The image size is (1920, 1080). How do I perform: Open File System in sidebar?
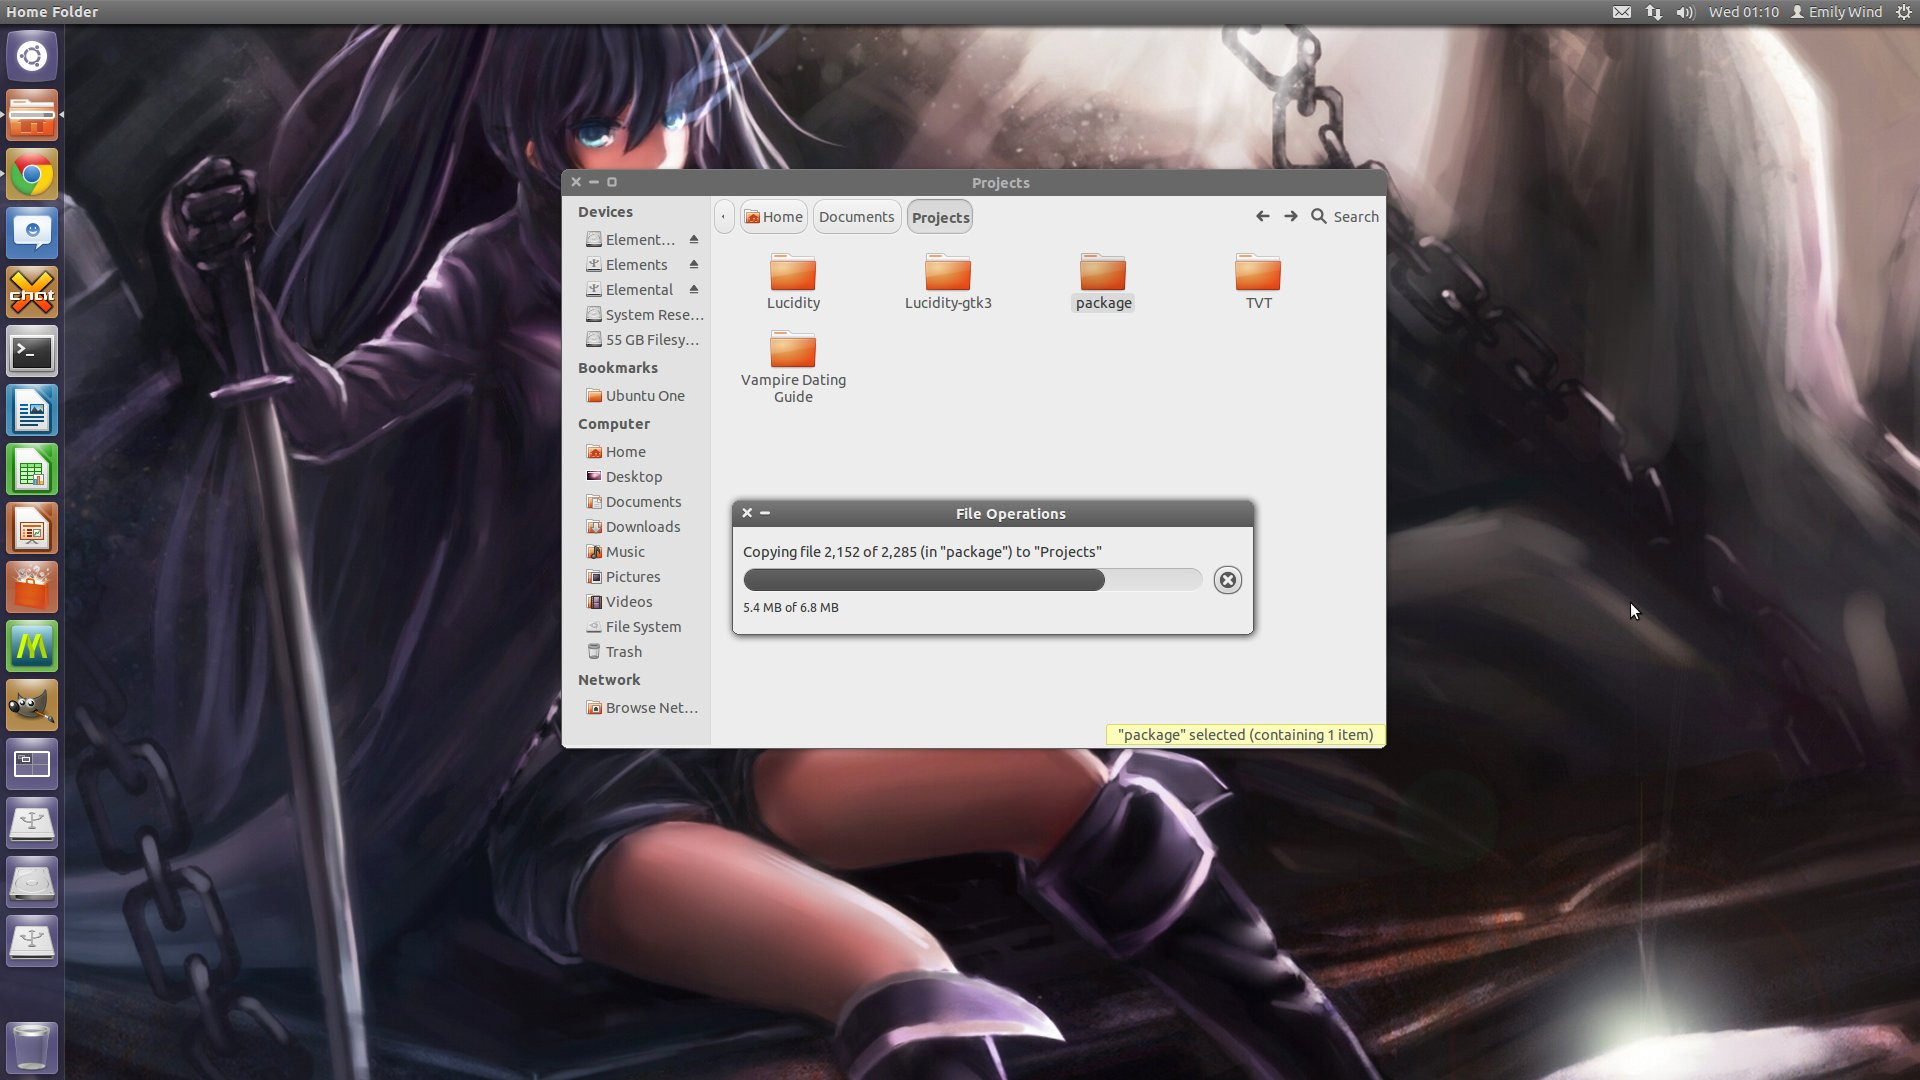pos(634,626)
